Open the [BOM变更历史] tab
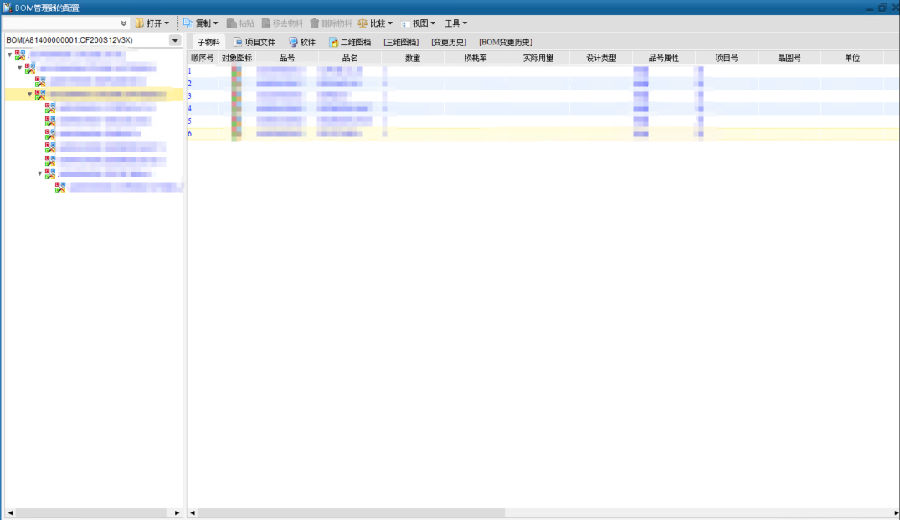Viewport: 900px width, 520px height. coord(506,42)
